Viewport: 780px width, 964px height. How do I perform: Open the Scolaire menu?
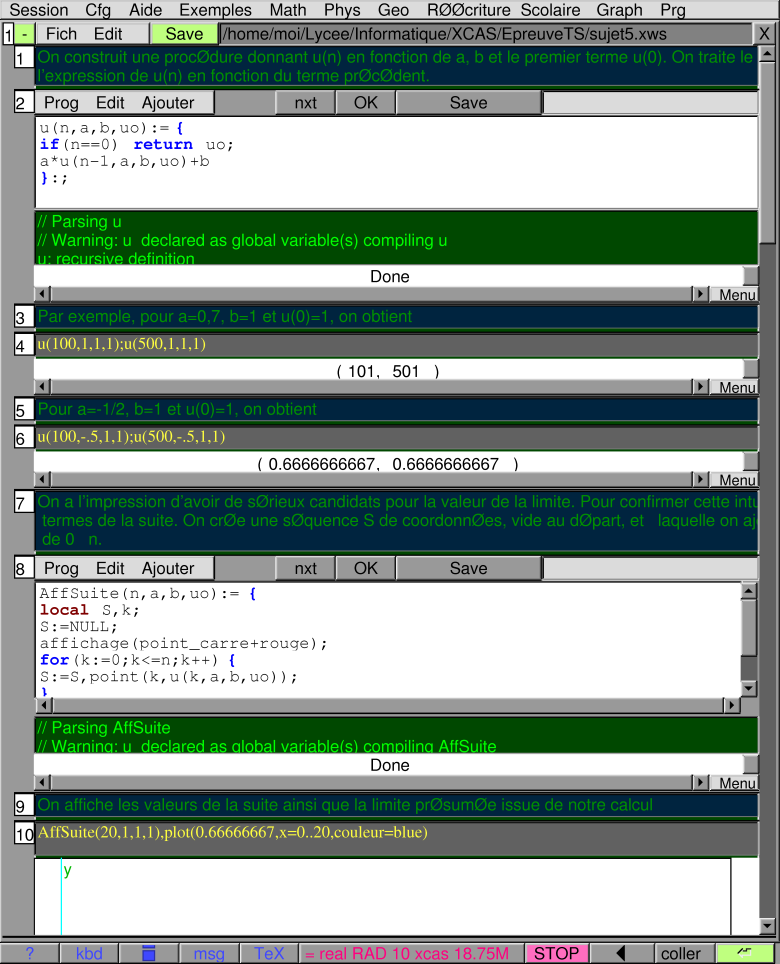pos(550,10)
